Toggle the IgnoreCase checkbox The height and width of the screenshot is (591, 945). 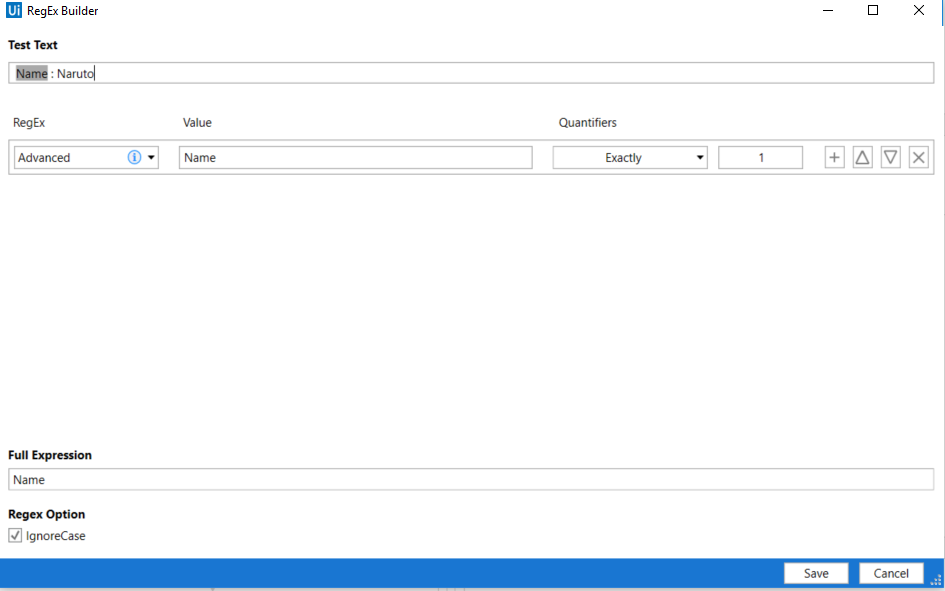(x=15, y=536)
